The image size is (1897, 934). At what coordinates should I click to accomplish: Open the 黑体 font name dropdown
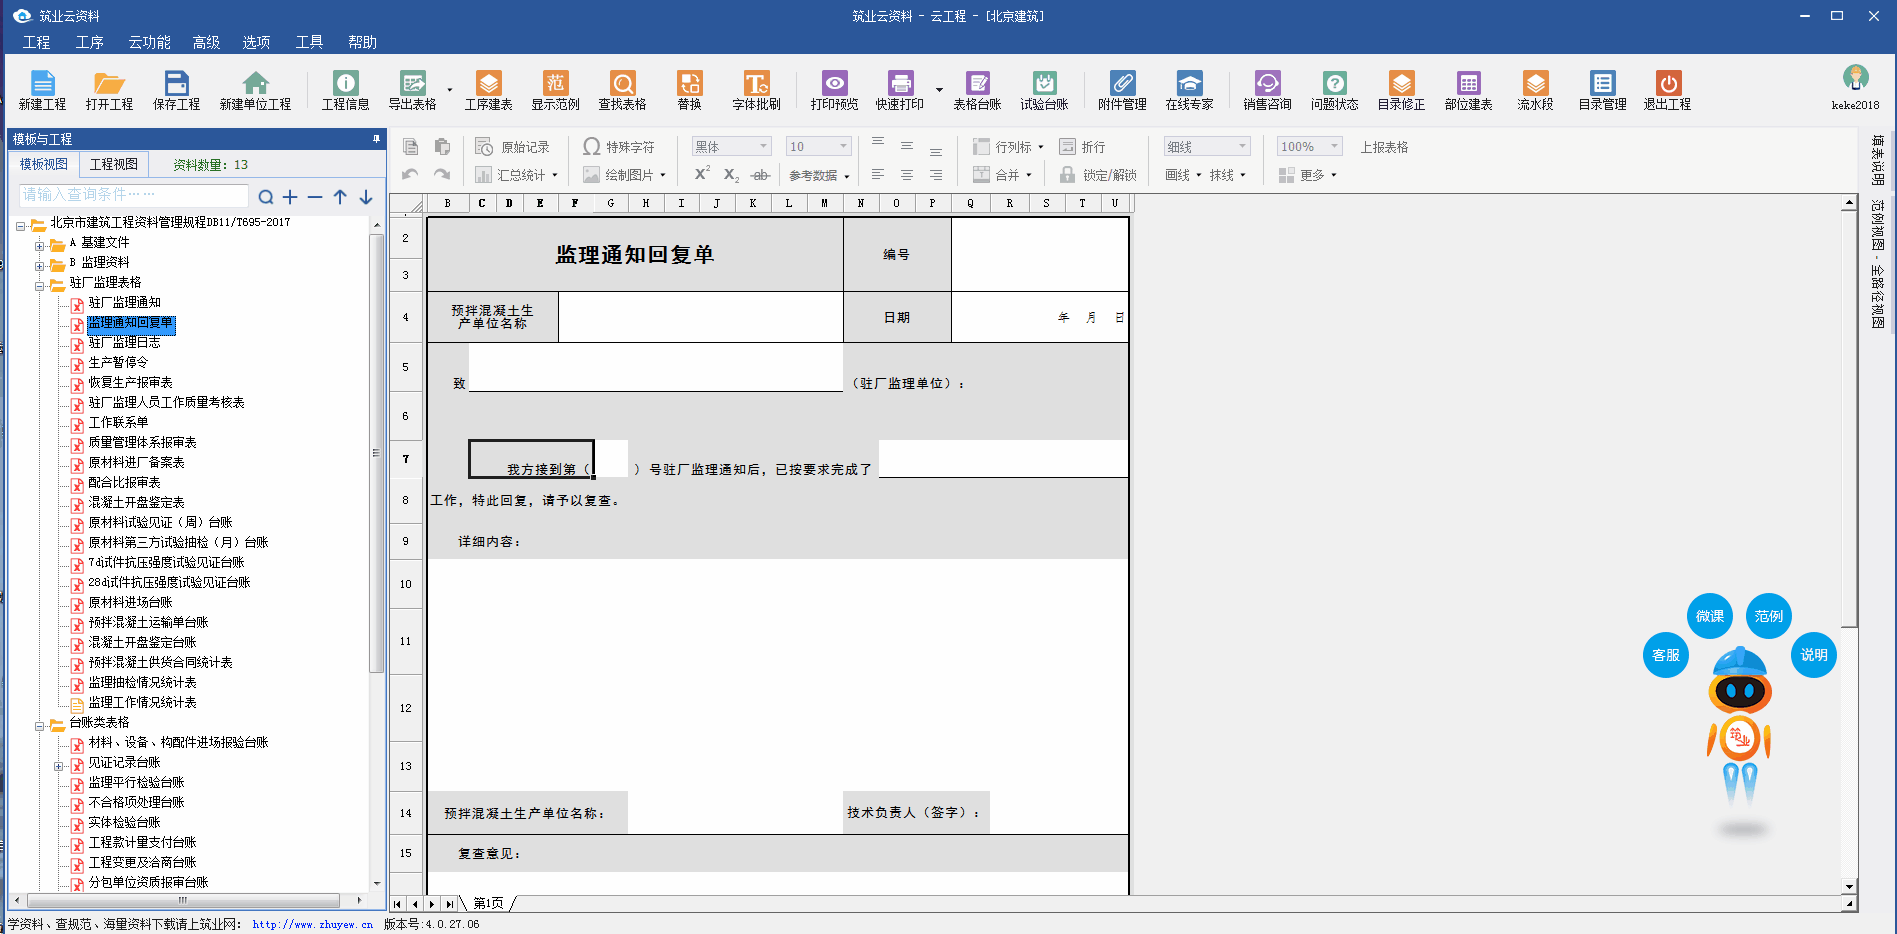(x=763, y=147)
